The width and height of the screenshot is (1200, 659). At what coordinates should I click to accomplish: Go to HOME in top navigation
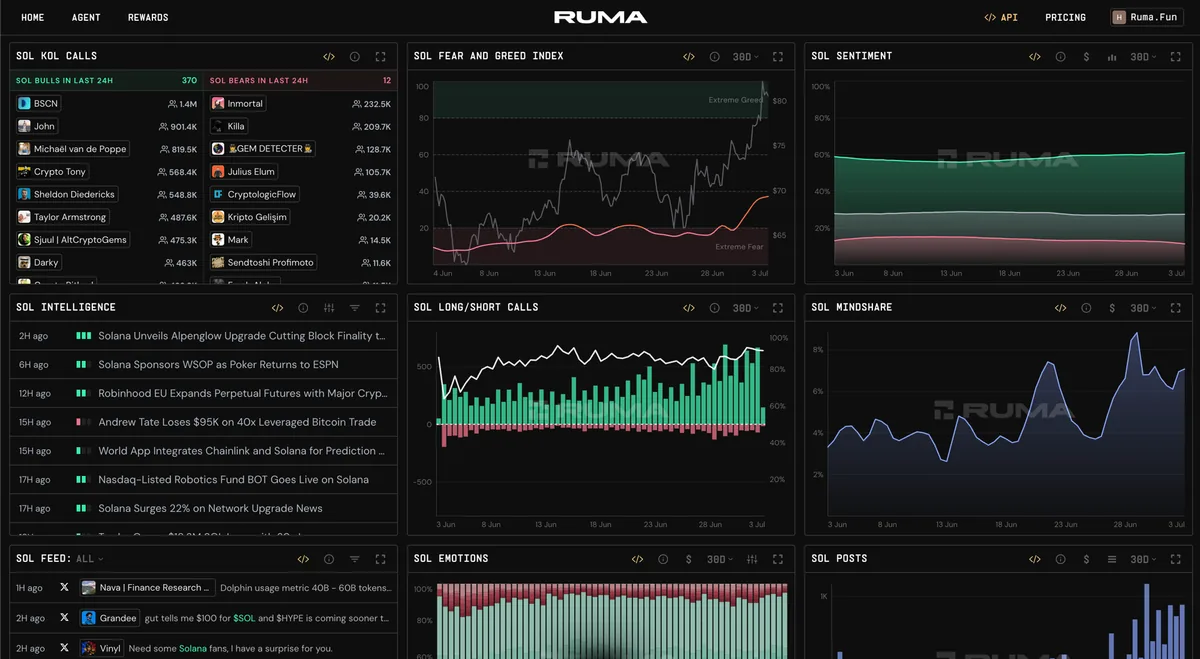[x=33, y=17]
